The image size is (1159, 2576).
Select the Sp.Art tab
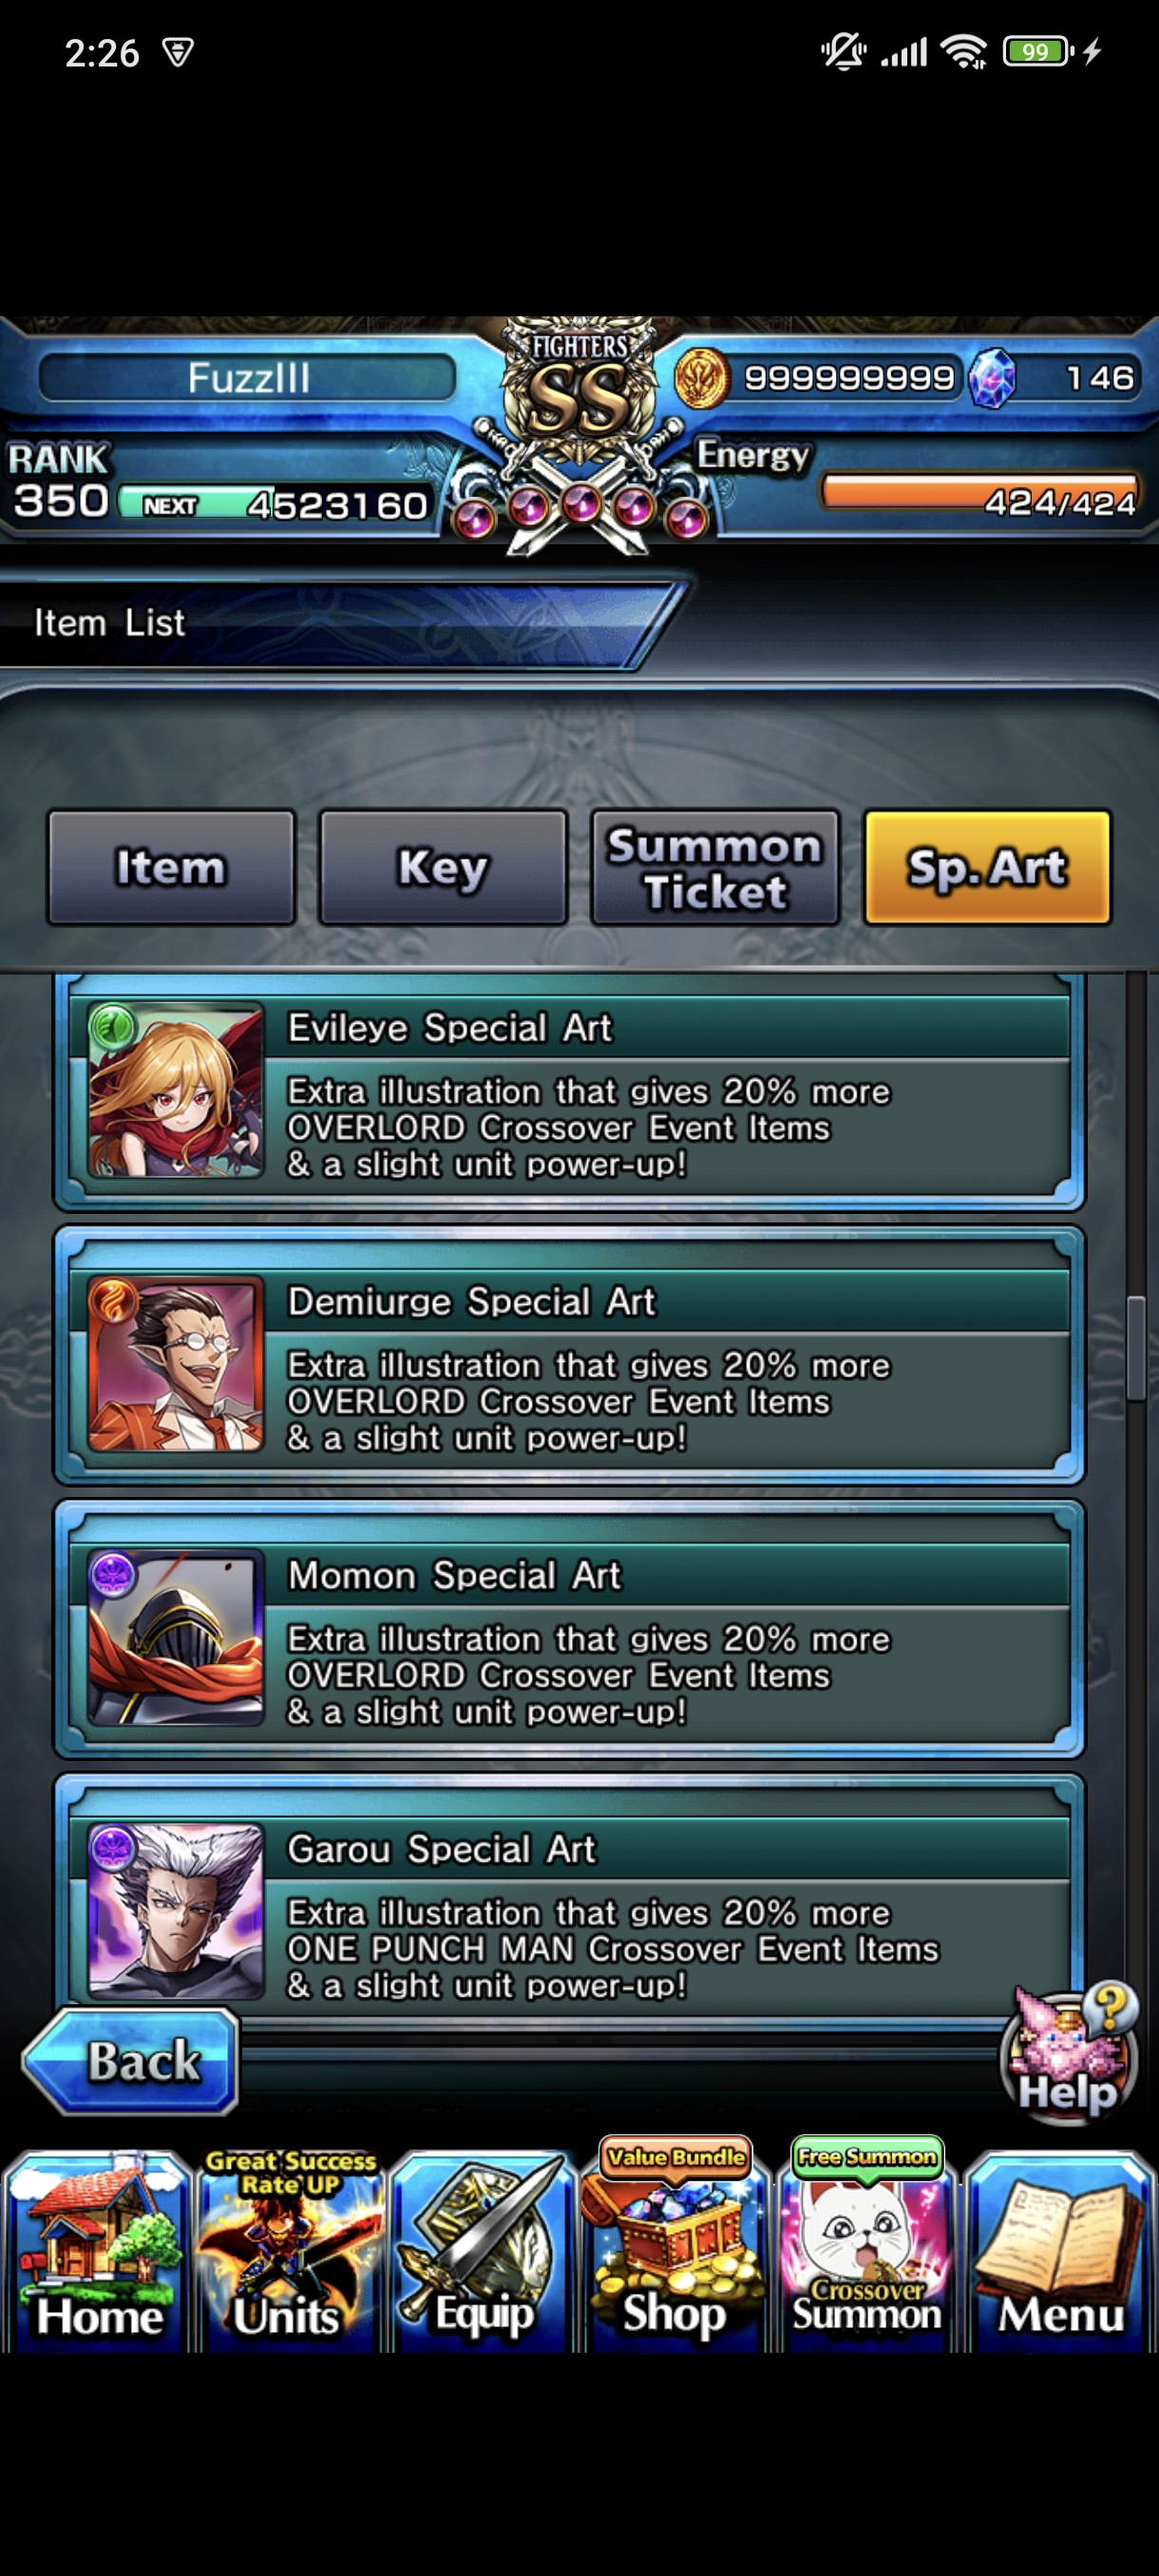pos(987,867)
